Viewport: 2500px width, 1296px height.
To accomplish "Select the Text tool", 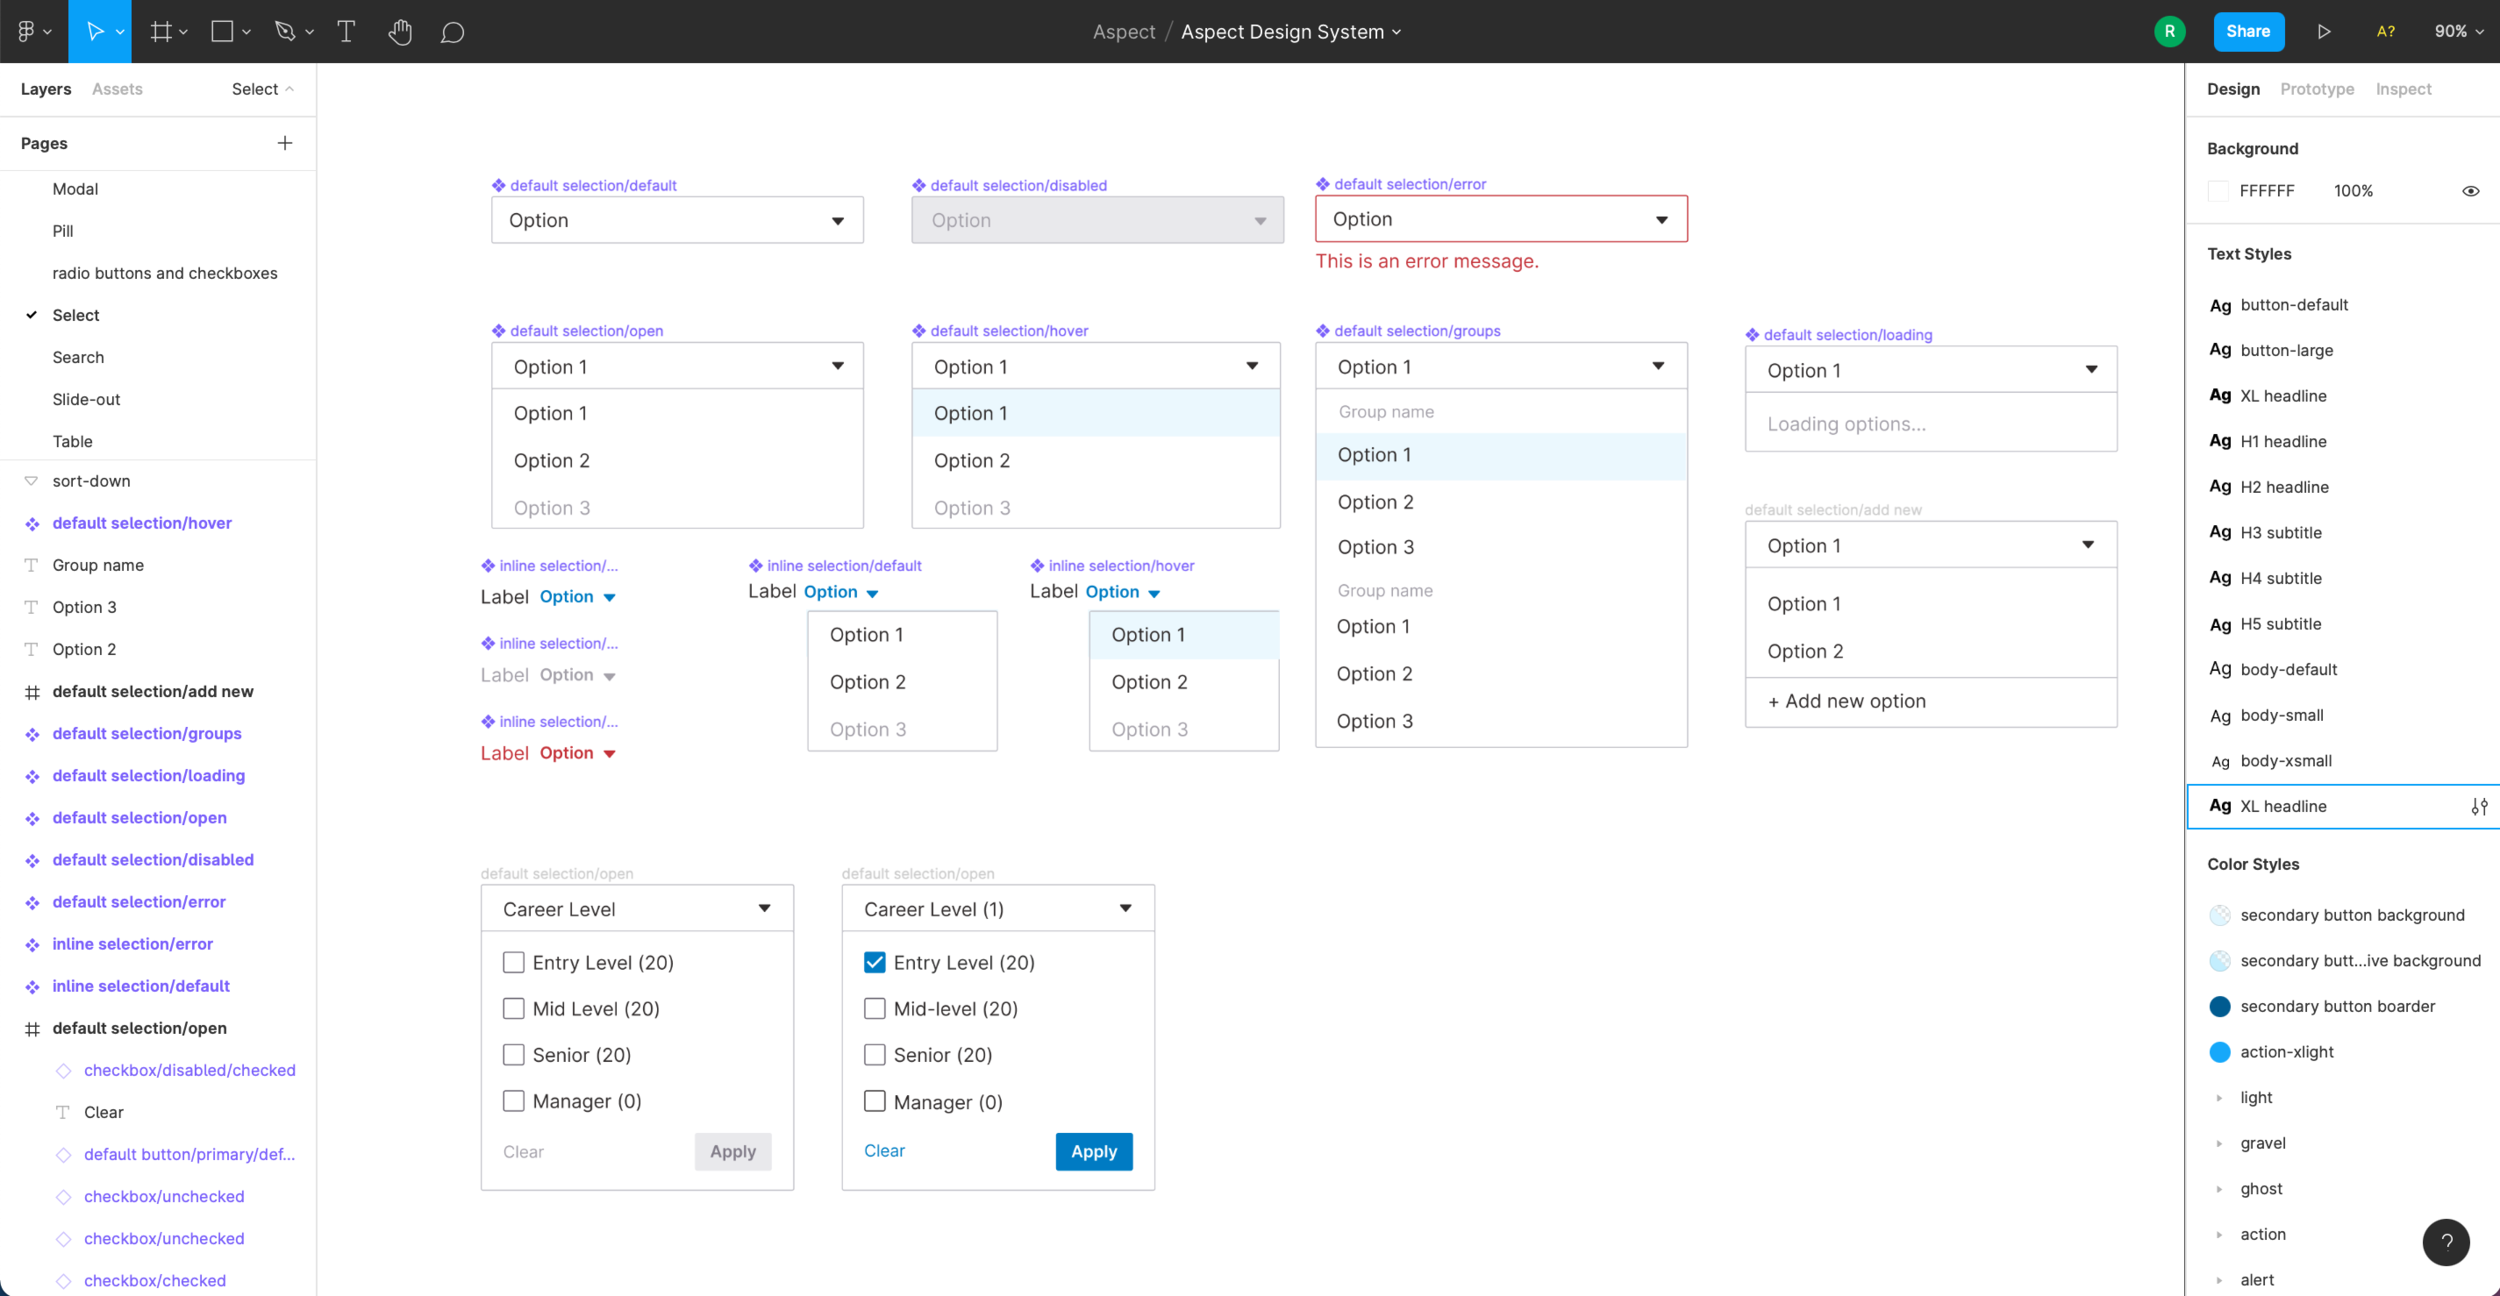I will (346, 32).
